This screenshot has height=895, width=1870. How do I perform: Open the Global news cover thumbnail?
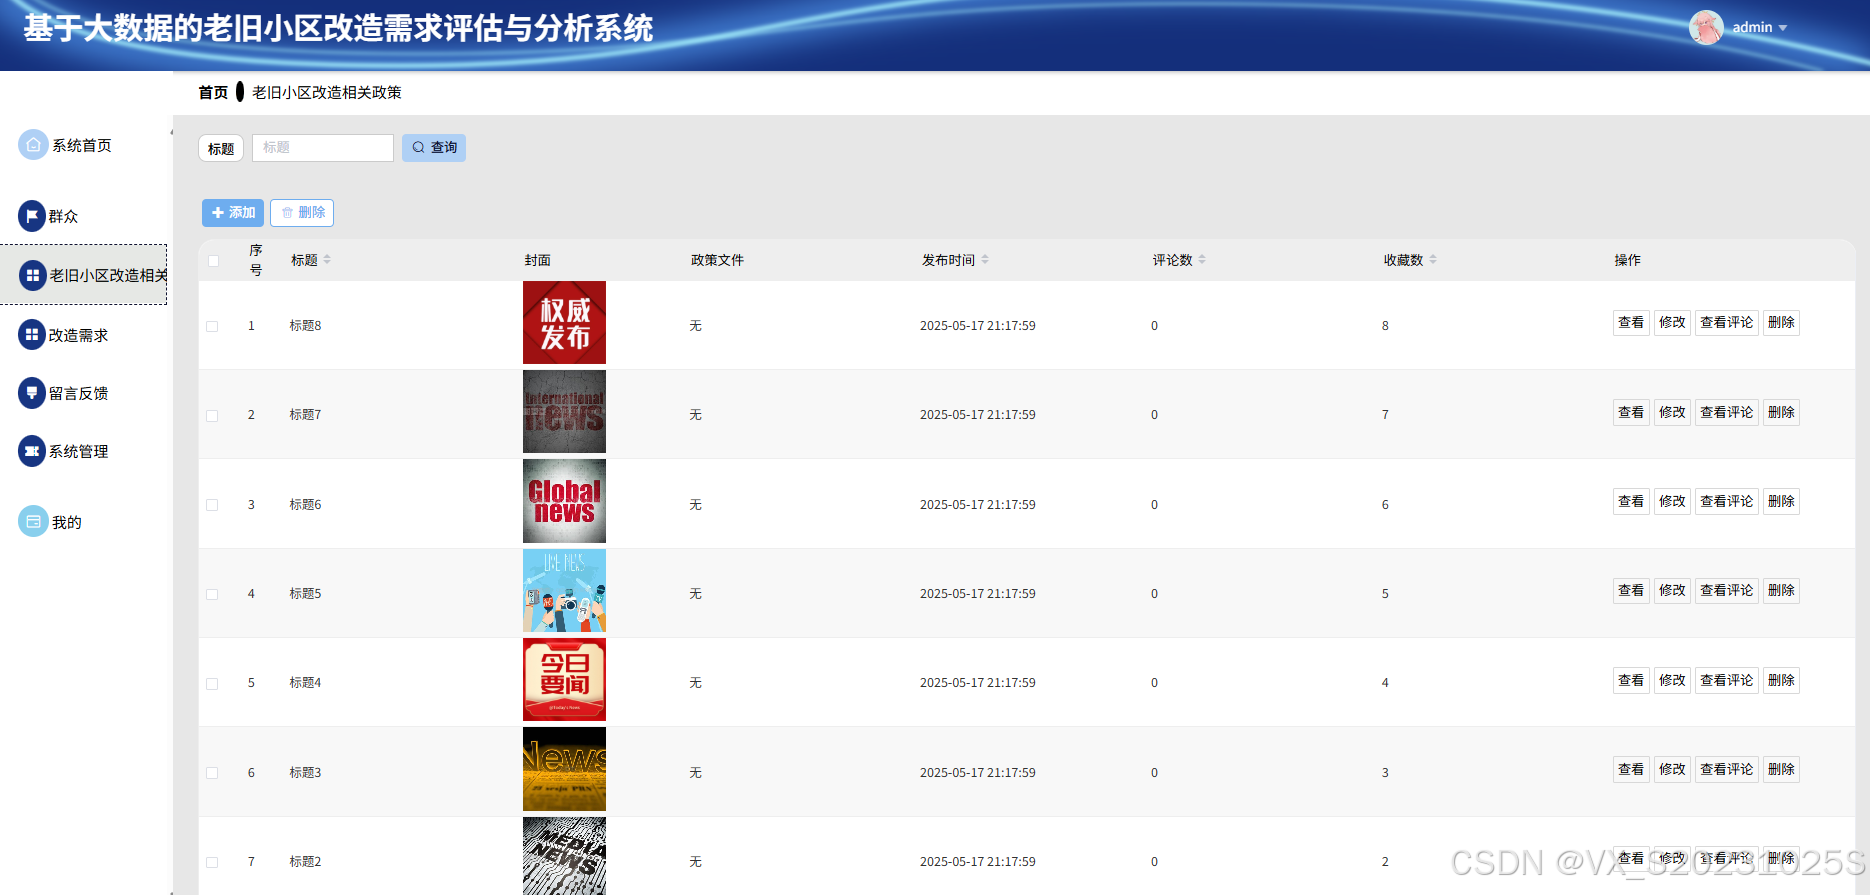564,501
